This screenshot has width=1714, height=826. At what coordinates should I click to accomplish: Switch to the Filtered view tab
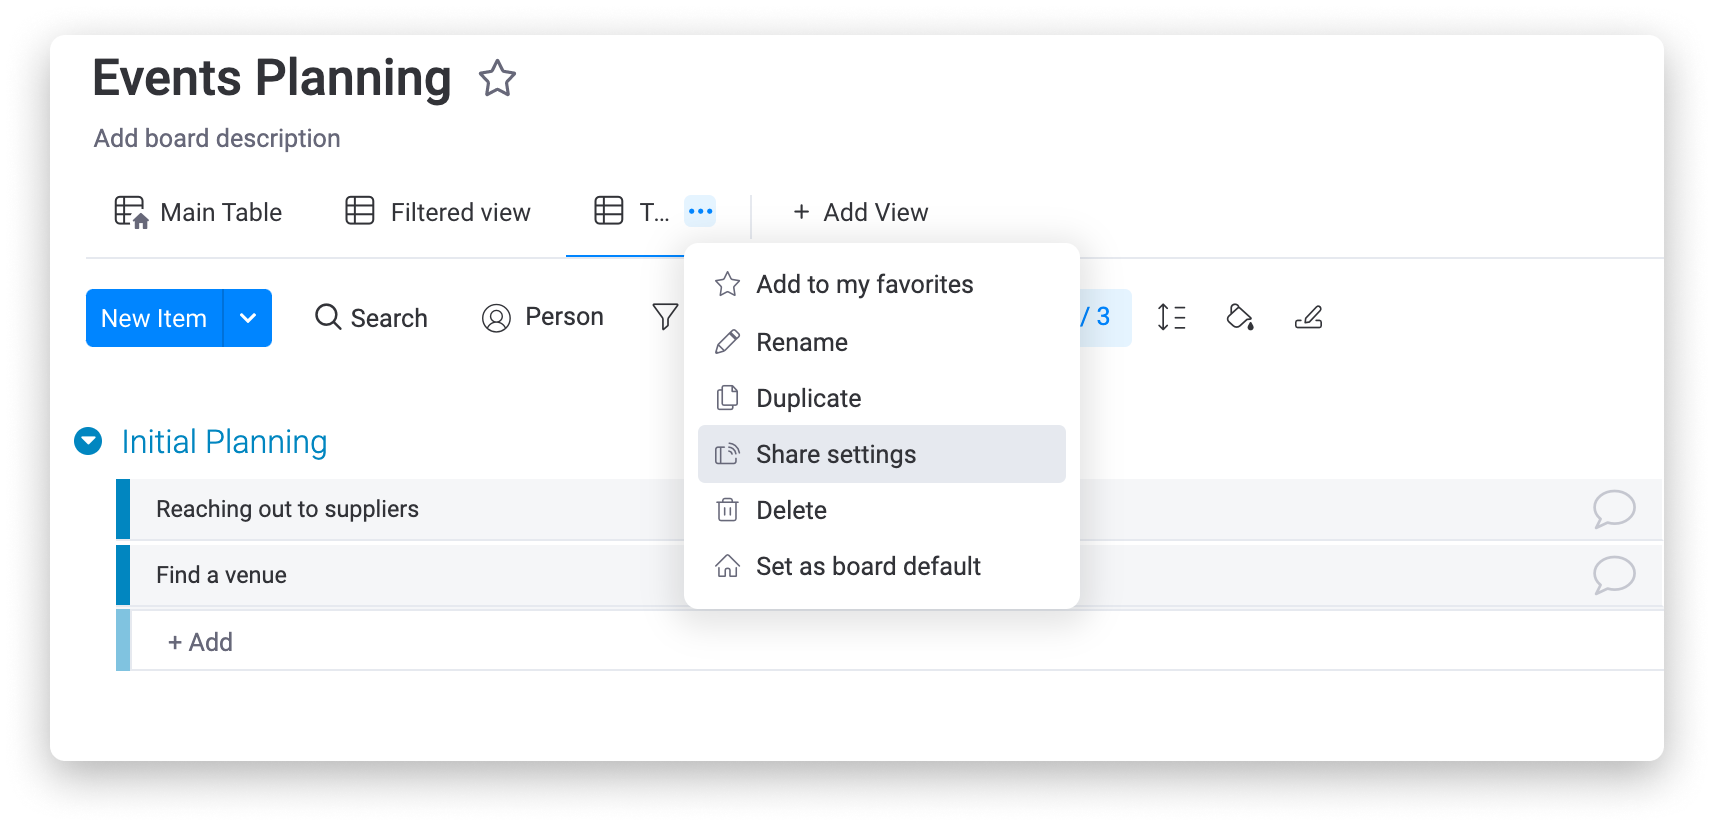438,212
